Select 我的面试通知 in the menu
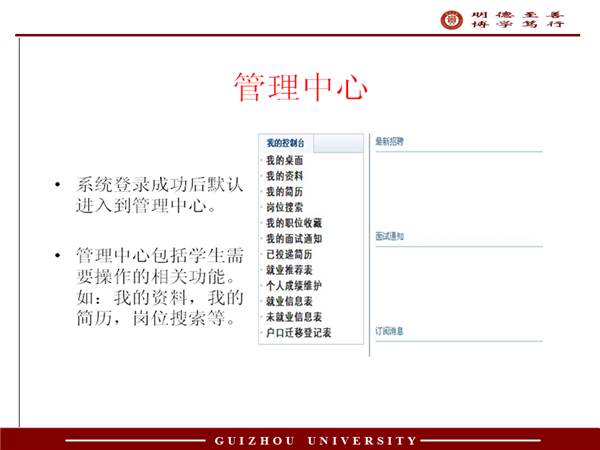The width and height of the screenshot is (600, 450). click(x=294, y=238)
